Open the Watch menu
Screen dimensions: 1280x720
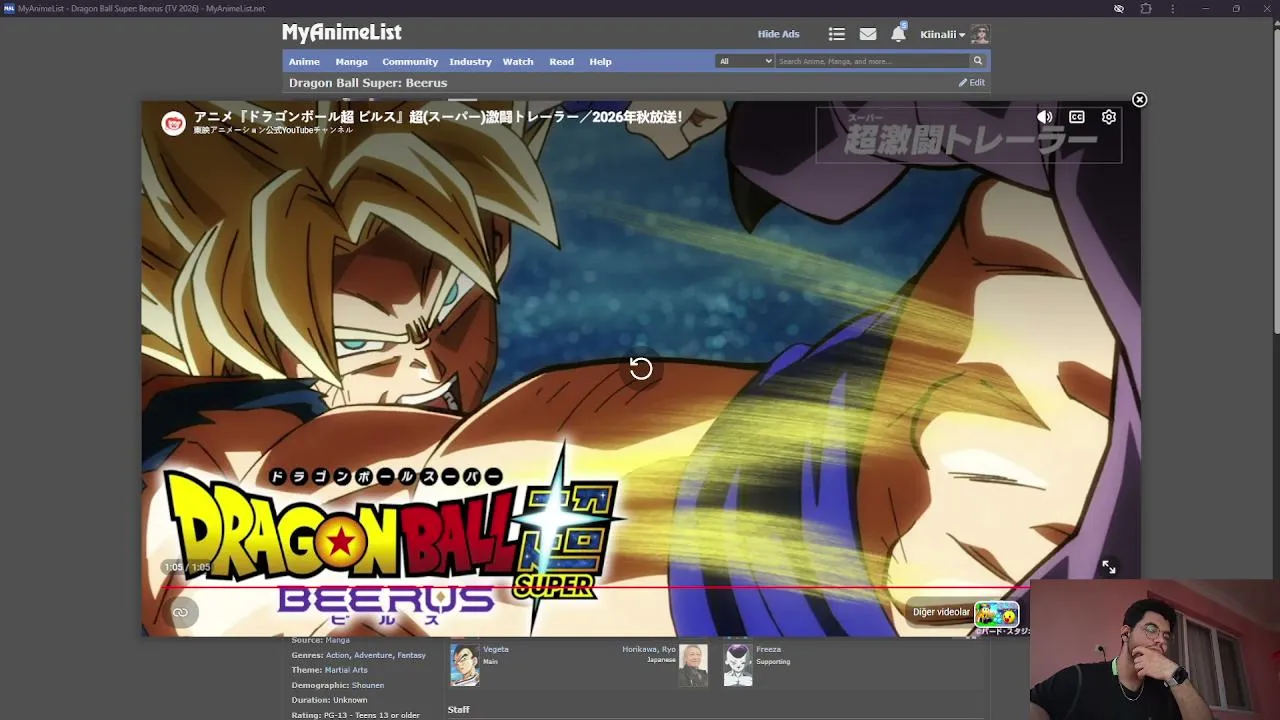coord(518,62)
